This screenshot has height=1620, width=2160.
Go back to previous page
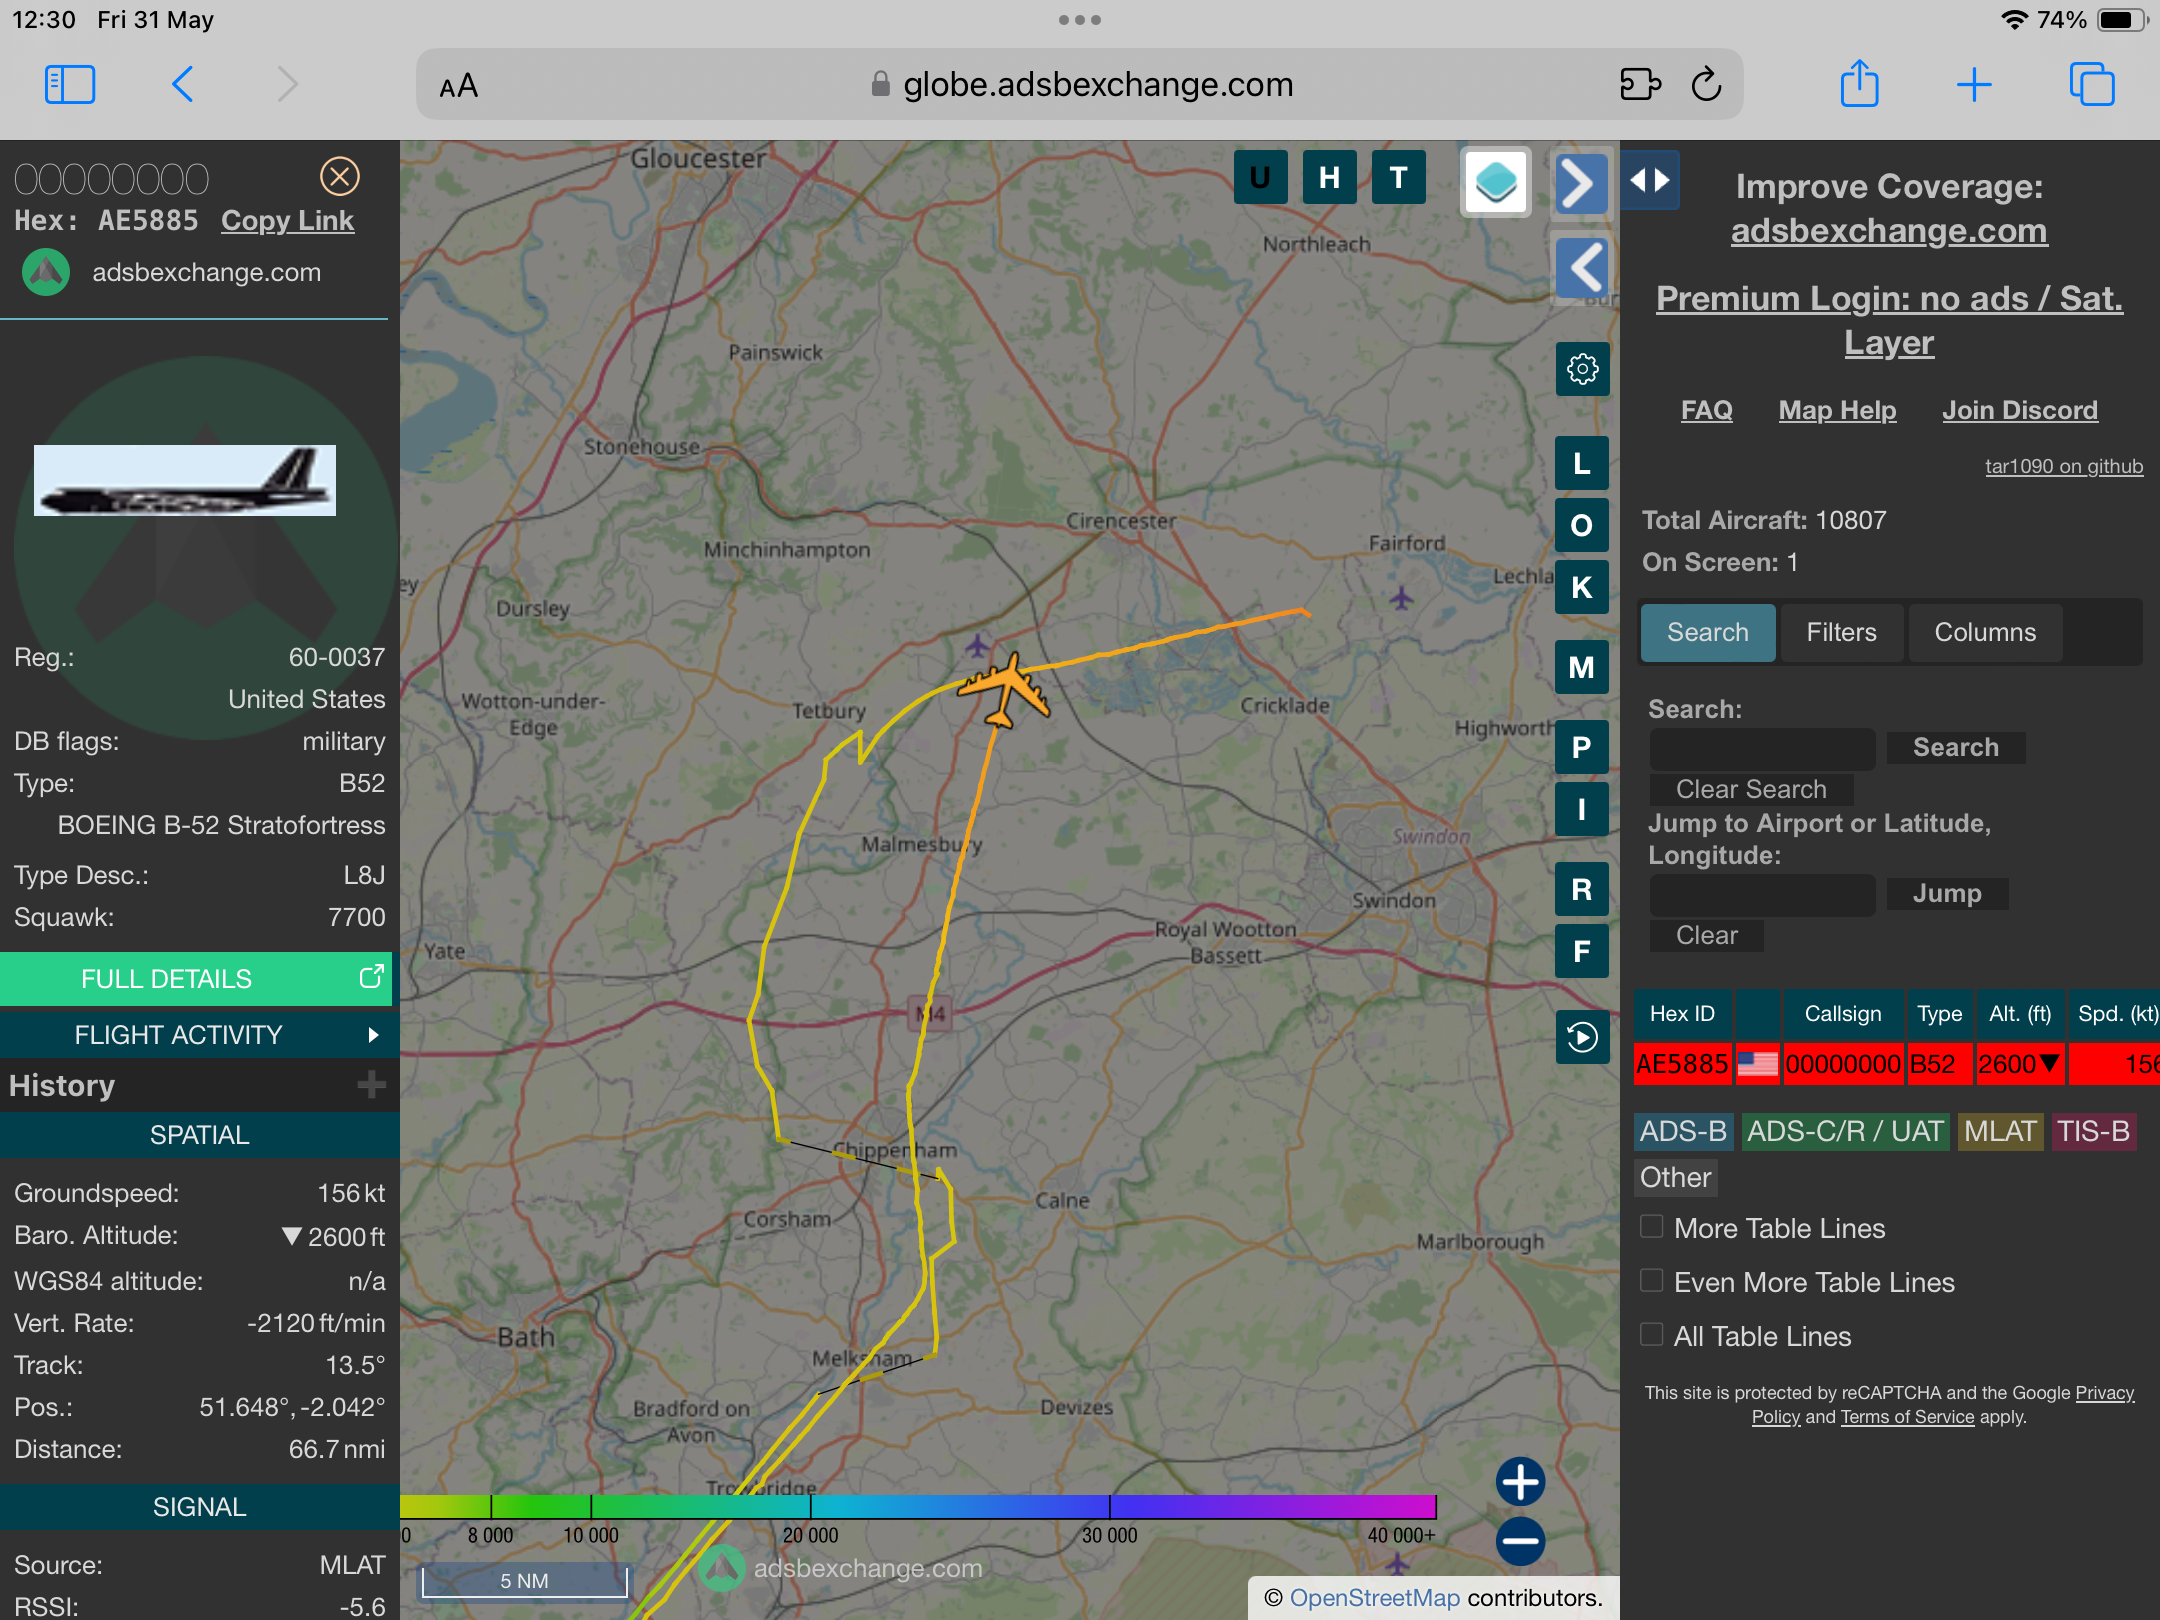coord(182,85)
